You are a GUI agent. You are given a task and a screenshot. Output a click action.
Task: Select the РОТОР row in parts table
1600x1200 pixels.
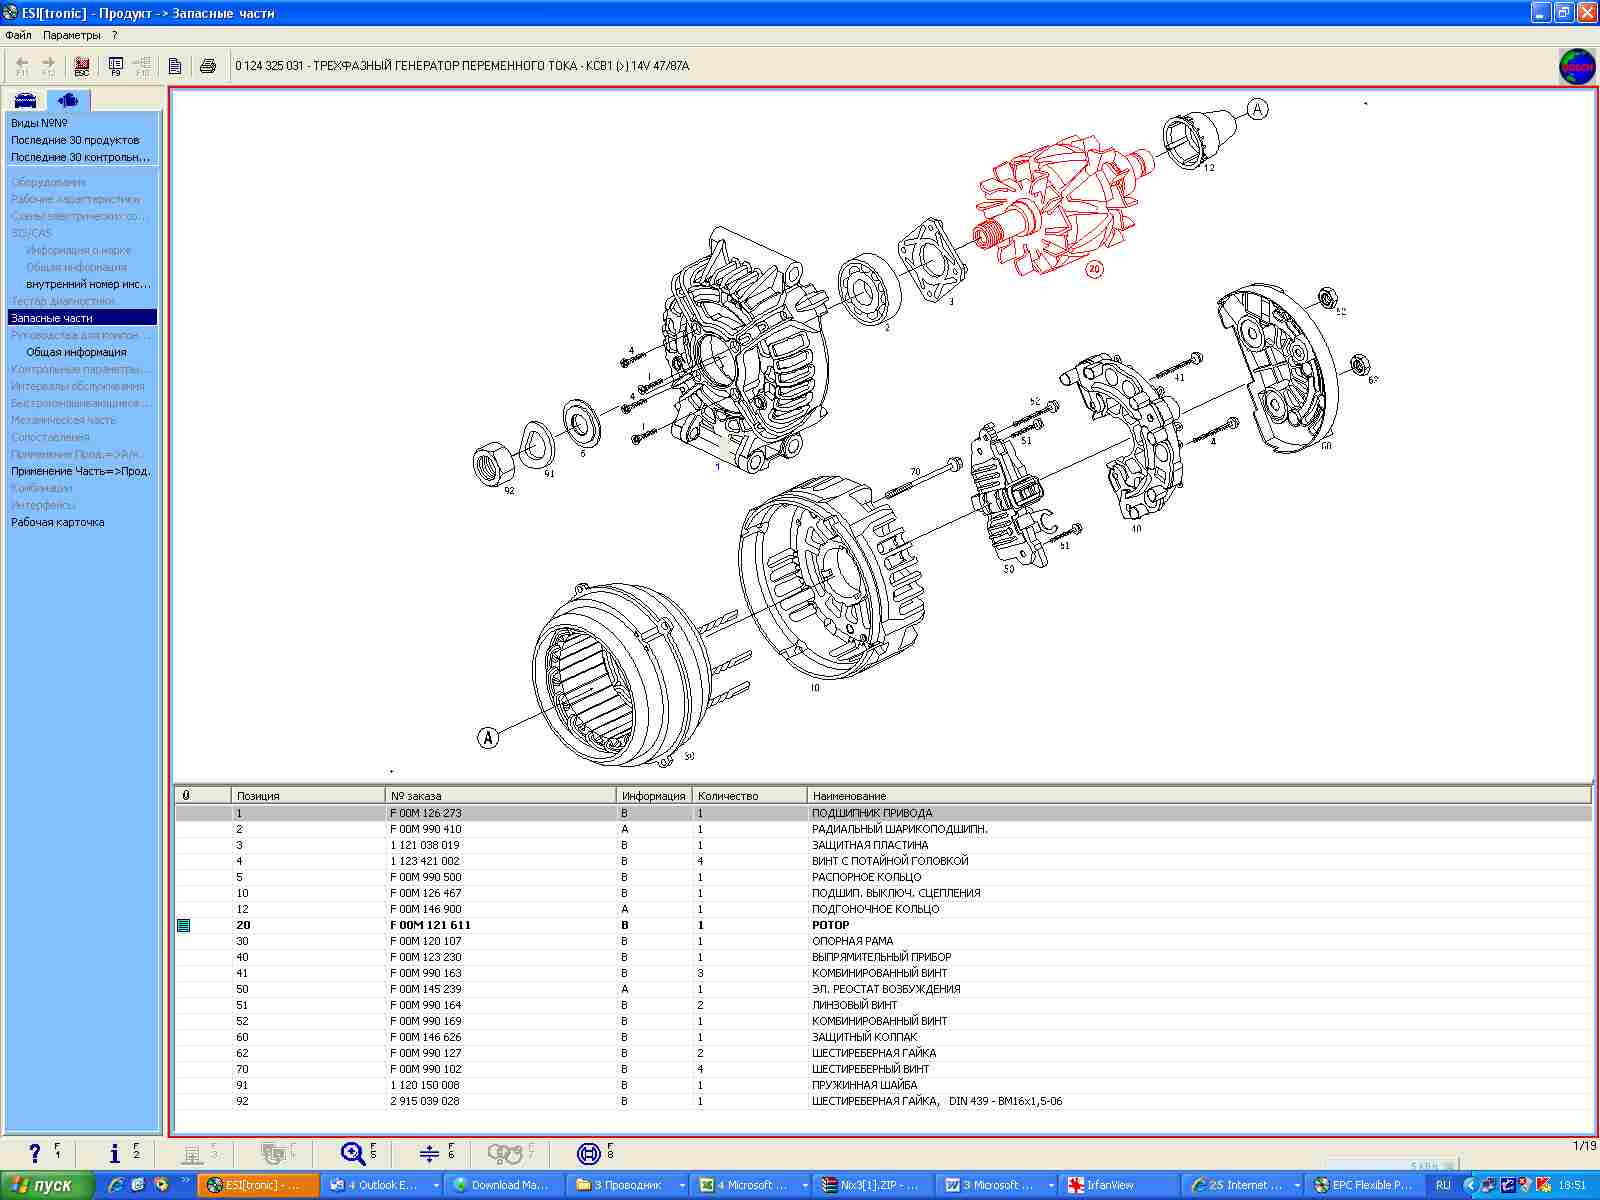click(x=830, y=925)
